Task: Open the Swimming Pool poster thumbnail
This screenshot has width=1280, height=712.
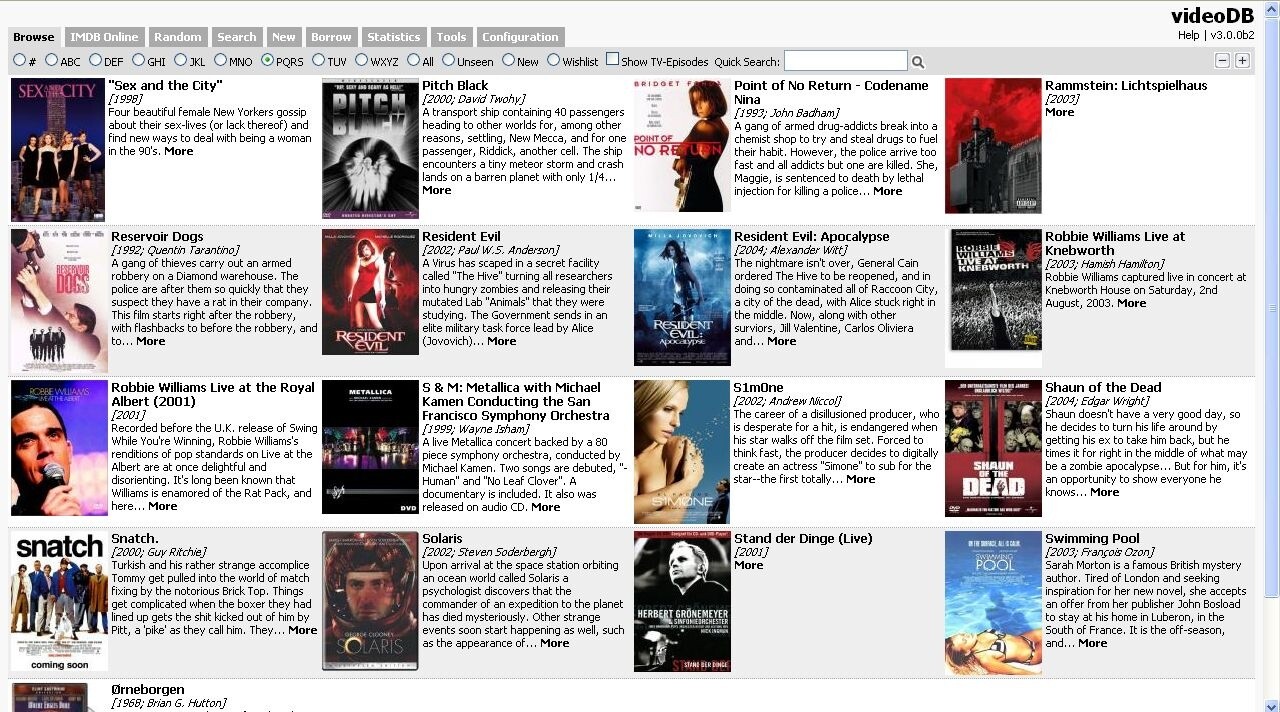Action: pos(993,603)
